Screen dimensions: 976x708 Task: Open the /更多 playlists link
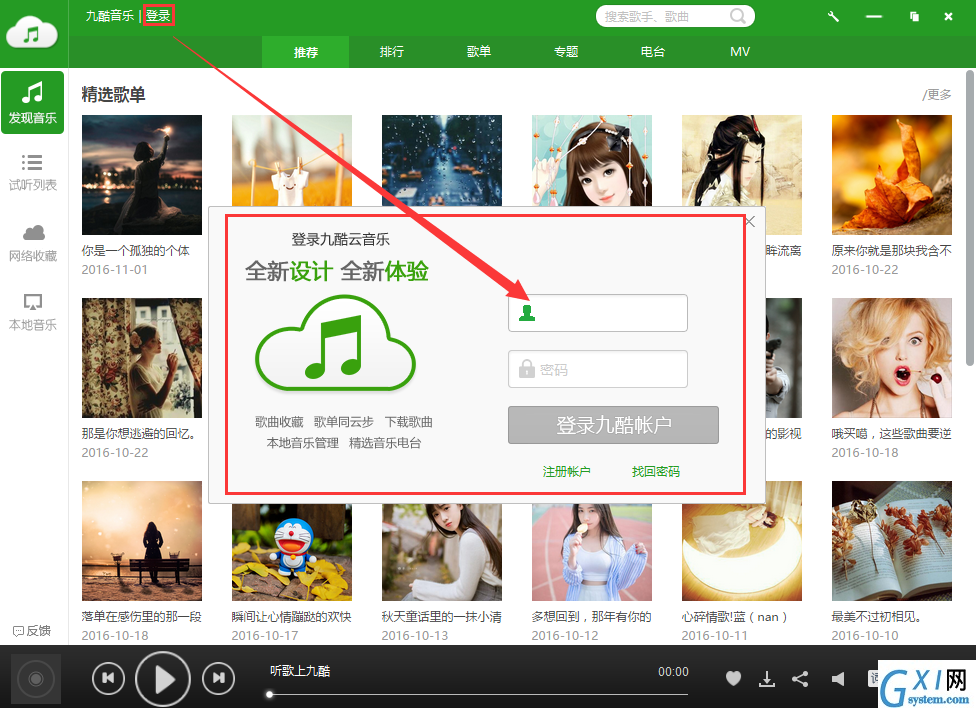(937, 95)
